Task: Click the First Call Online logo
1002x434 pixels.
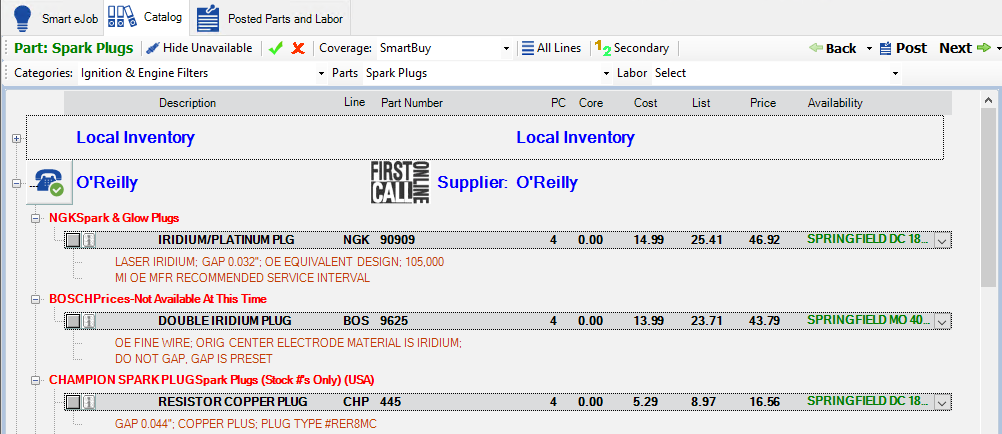Action: pos(400,183)
